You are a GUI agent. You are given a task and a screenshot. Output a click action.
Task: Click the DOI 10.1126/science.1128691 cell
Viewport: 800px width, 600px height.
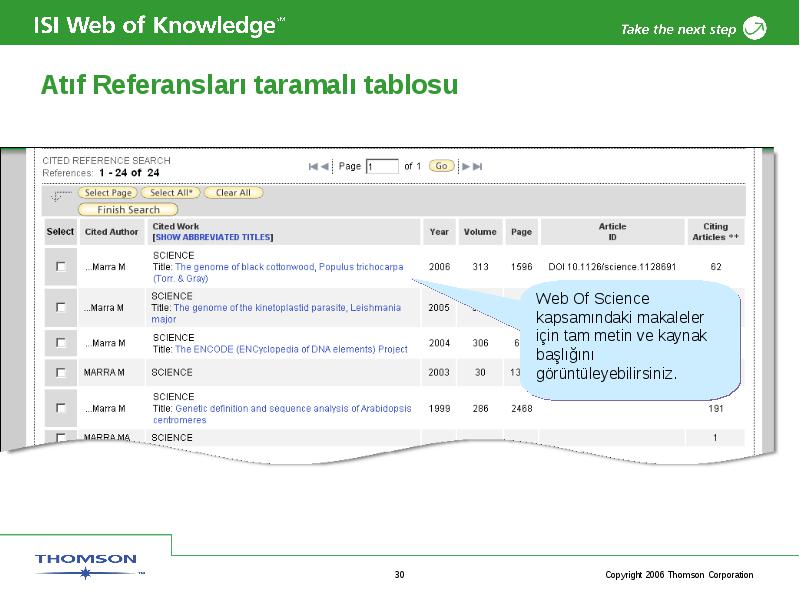(612, 266)
